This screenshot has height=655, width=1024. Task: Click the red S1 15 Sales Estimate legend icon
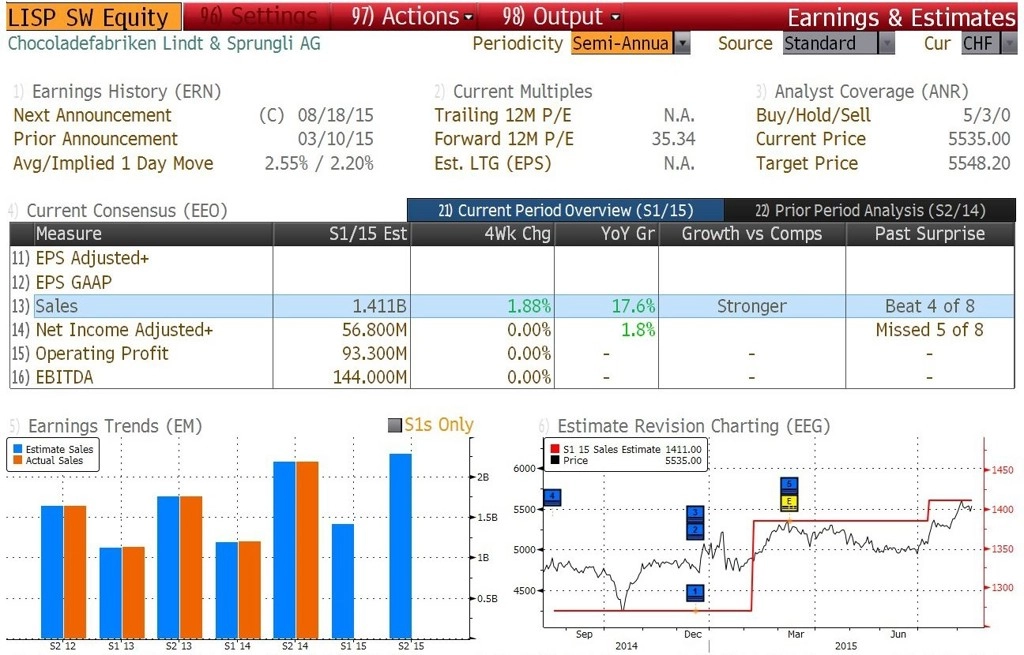(x=554, y=449)
